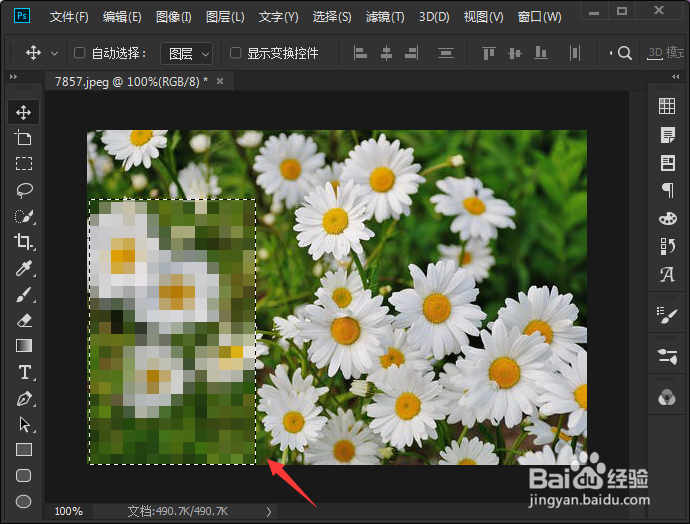The image size is (690, 524).
Task: Open the Adjustments sliders panel icon
Action: point(667,356)
